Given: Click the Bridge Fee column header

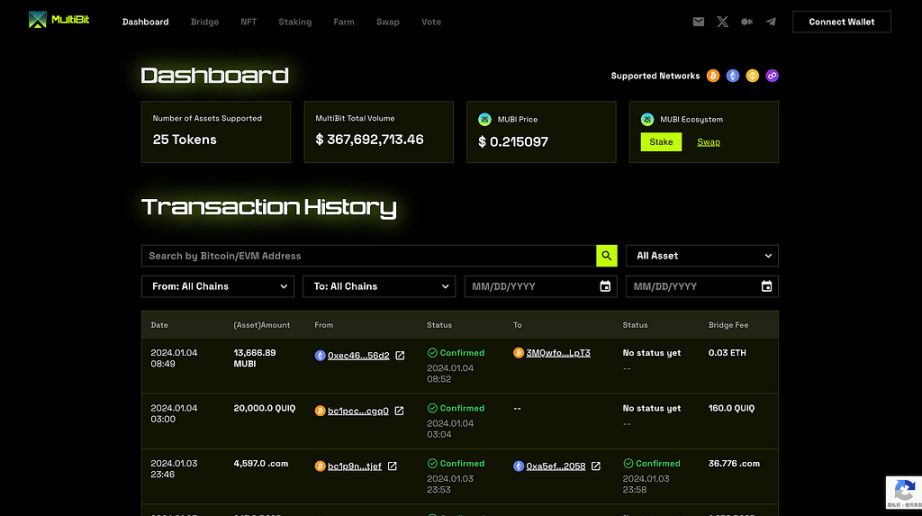Looking at the screenshot, I should pos(728,325).
